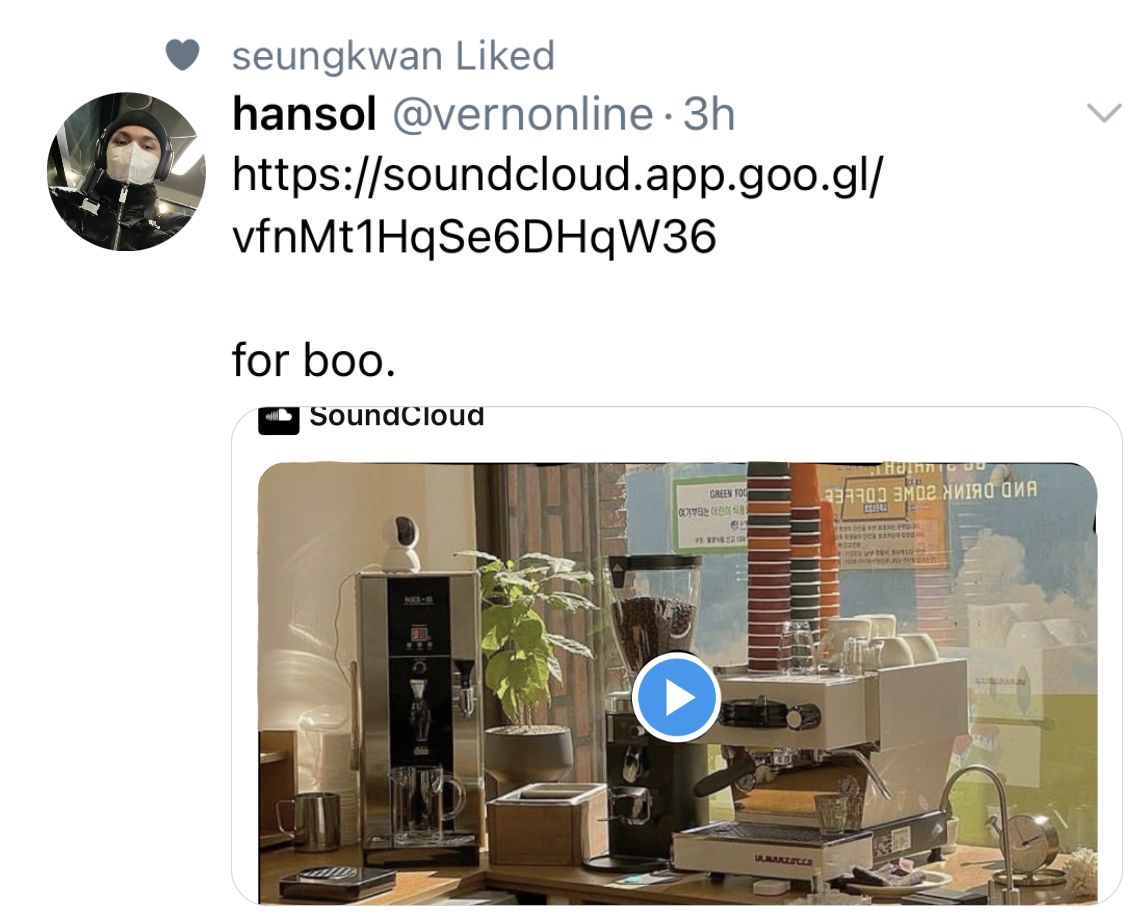This screenshot has height=921, width=1140.
Task: Click the water dispenser in preview image
Action: 418,709
